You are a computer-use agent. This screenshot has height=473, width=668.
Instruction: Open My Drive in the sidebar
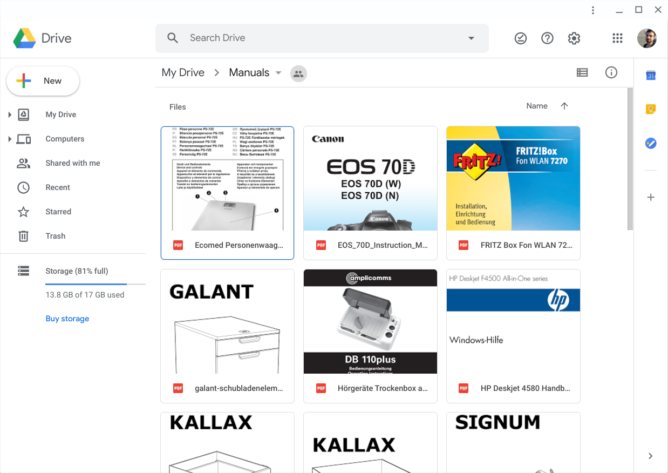[x=61, y=115]
